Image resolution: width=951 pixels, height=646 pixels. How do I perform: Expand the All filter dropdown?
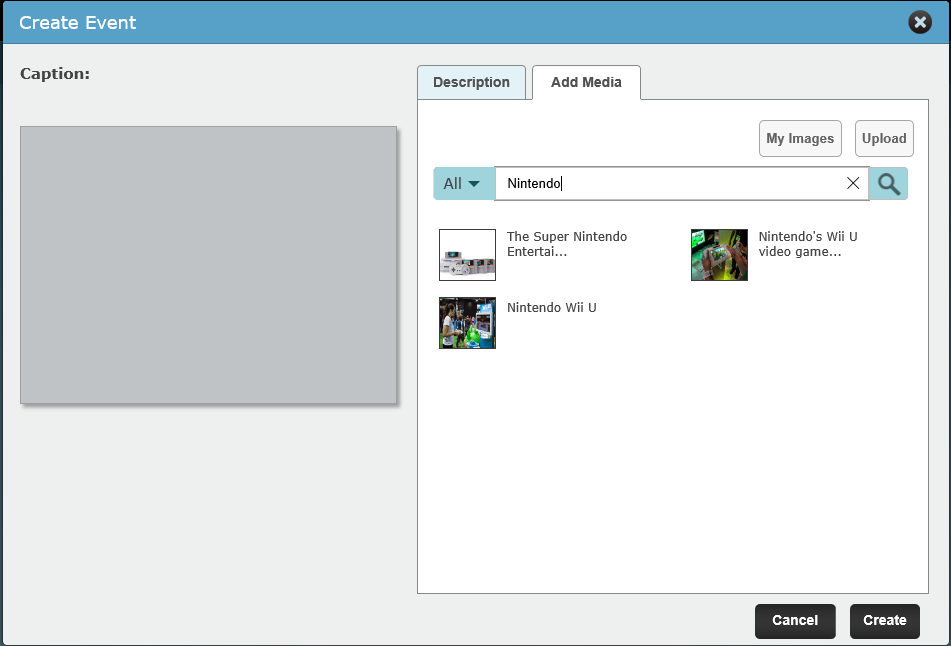click(463, 184)
